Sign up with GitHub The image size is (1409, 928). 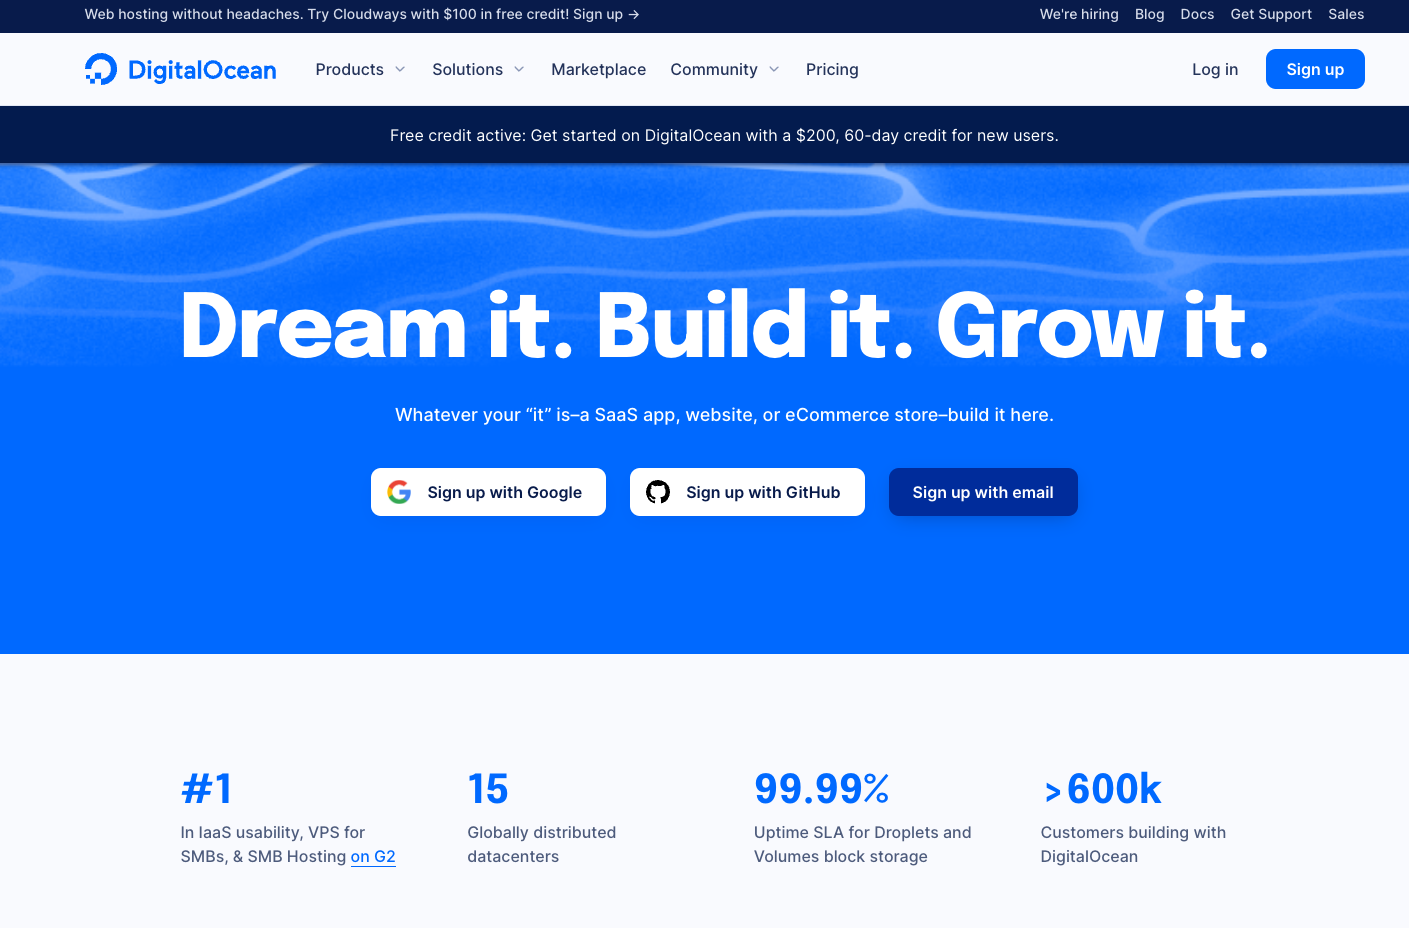tap(747, 492)
